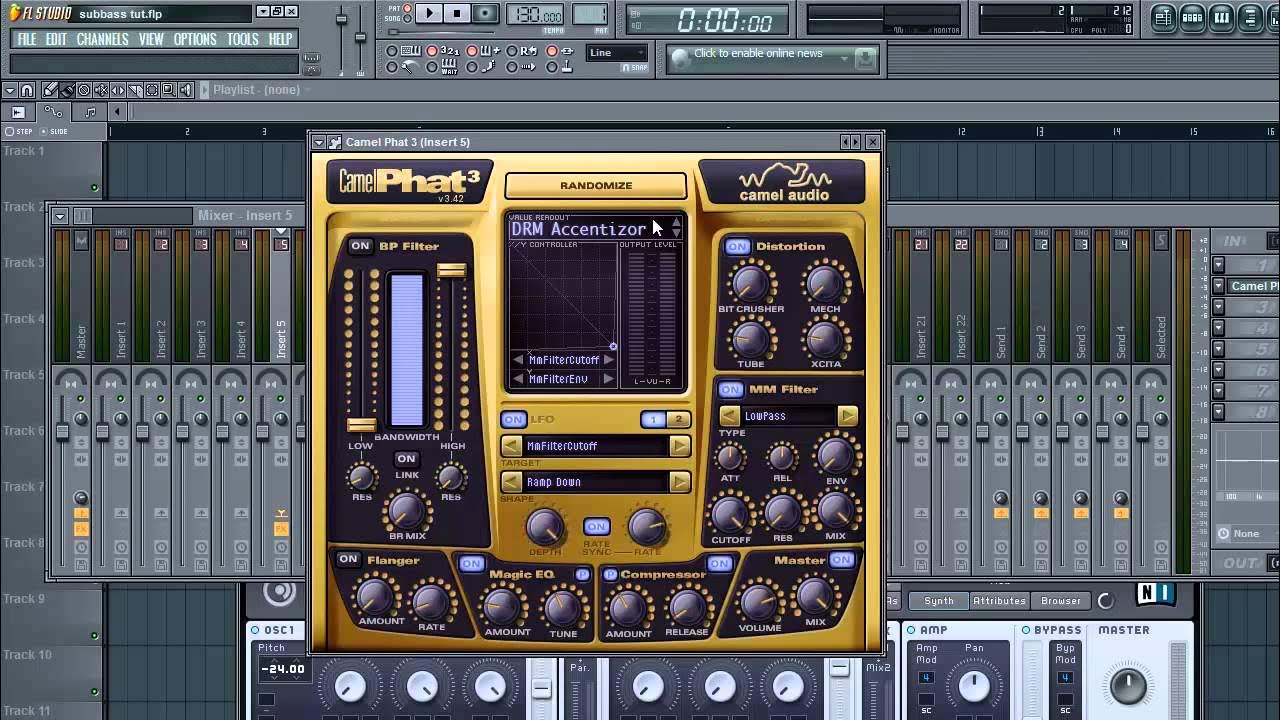
Task: Select the PAT mode radio button
Action: (407, 8)
